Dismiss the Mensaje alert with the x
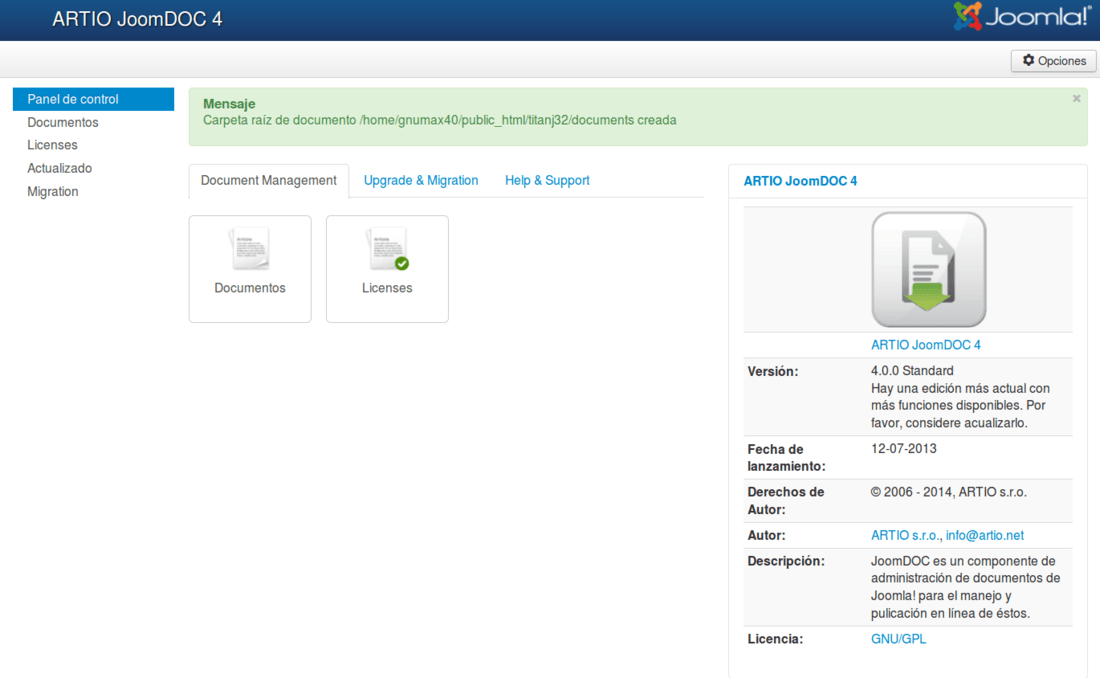The height and width of the screenshot is (678, 1100). (1076, 99)
